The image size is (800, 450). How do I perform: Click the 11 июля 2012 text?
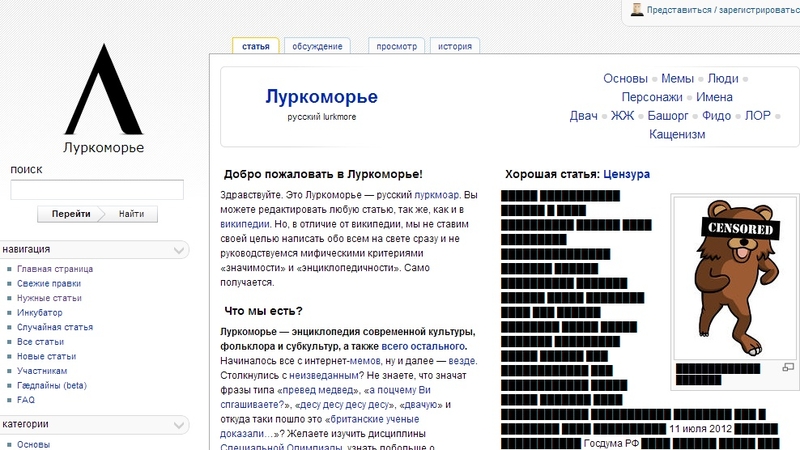click(701, 429)
